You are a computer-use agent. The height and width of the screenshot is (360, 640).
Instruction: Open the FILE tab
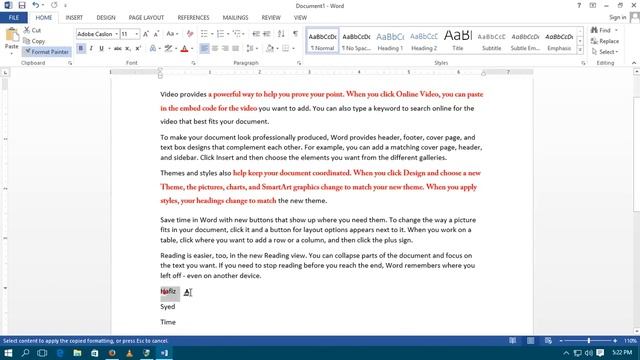point(13,18)
